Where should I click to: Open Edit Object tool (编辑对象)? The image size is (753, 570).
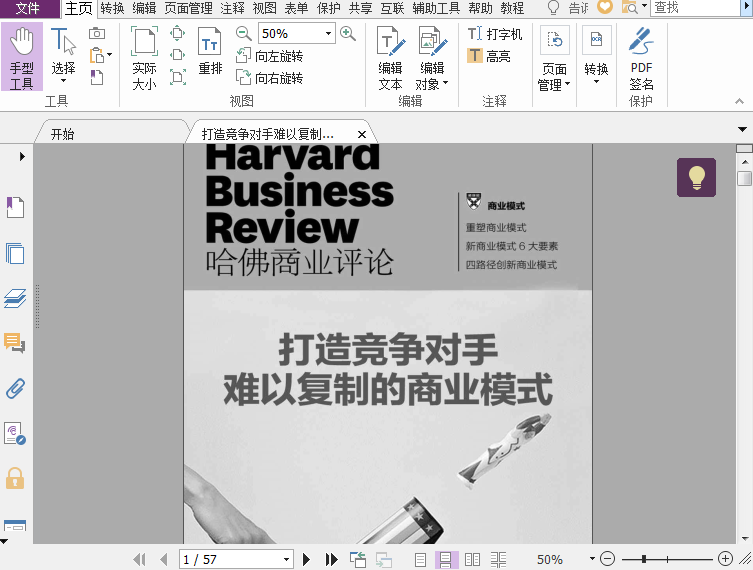pyautogui.click(x=432, y=59)
